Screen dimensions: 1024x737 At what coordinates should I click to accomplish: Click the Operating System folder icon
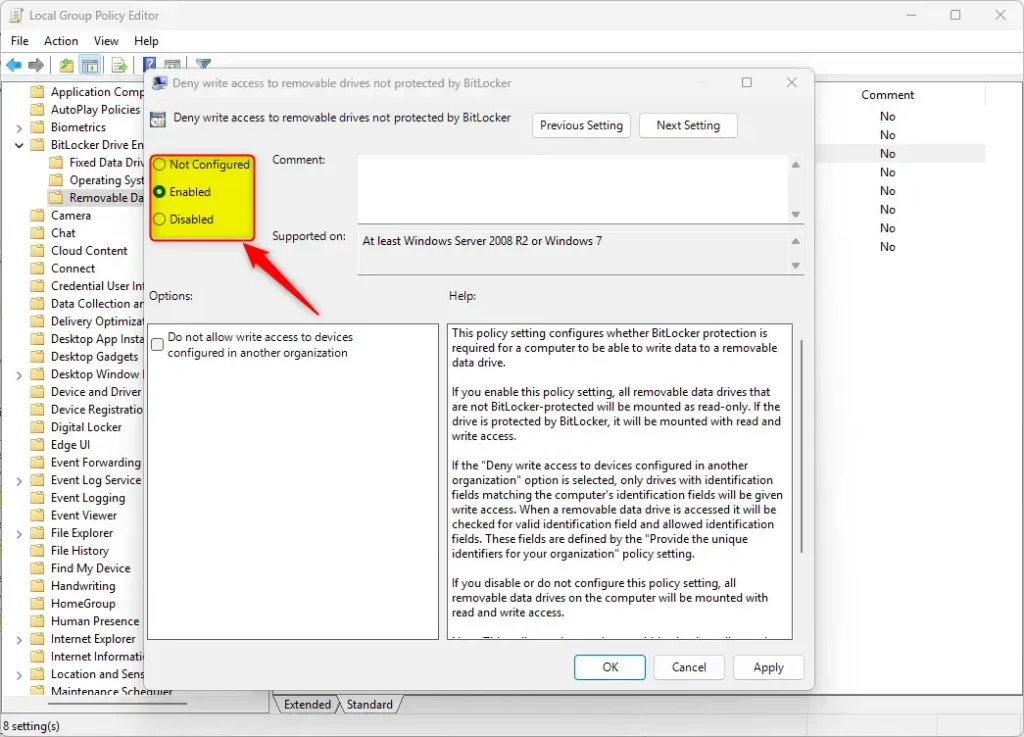[57, 180]
